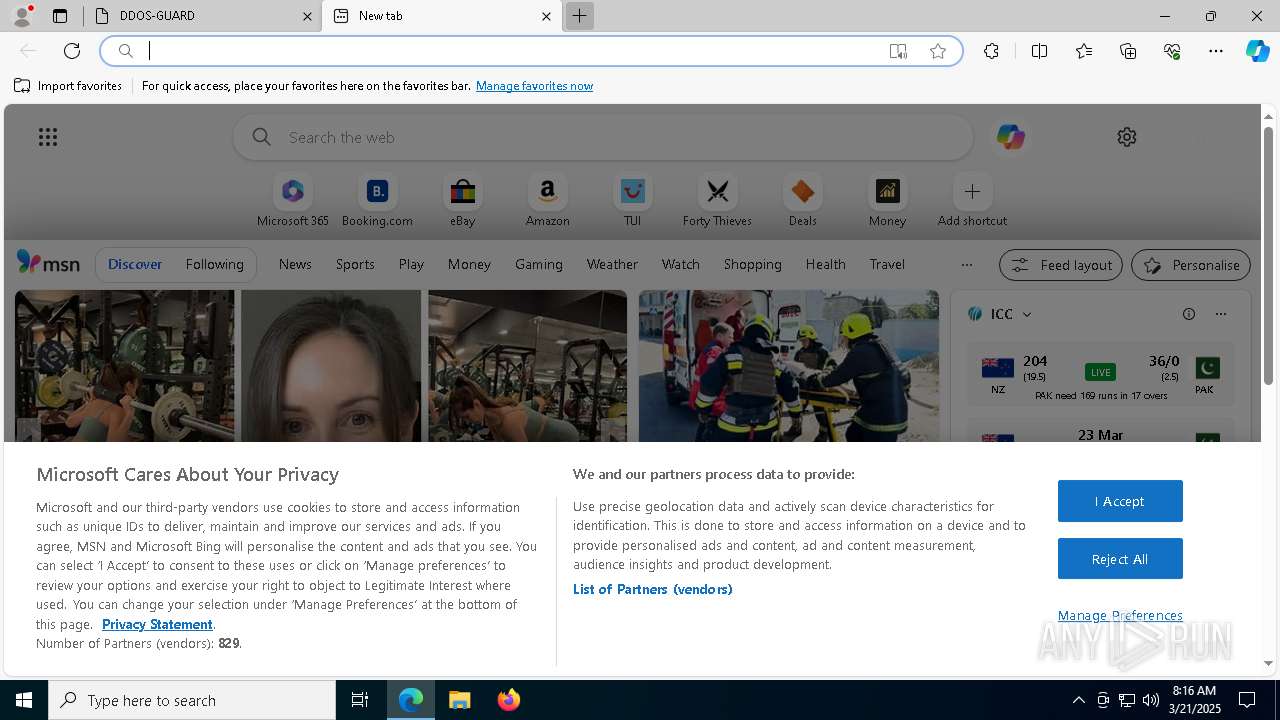Expand the ICC league dropdown
This screenshot has height=720, width=1280.
tap(1027, 314)
